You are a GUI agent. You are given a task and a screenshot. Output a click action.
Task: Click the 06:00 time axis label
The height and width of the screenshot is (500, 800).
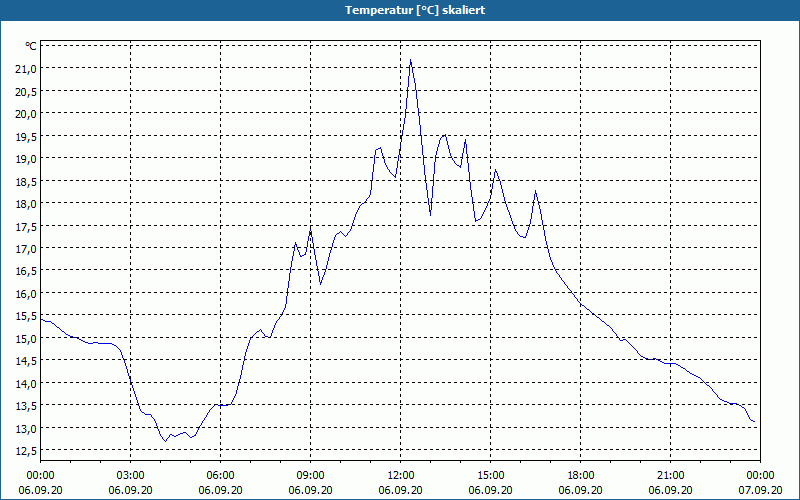[220, 476]
